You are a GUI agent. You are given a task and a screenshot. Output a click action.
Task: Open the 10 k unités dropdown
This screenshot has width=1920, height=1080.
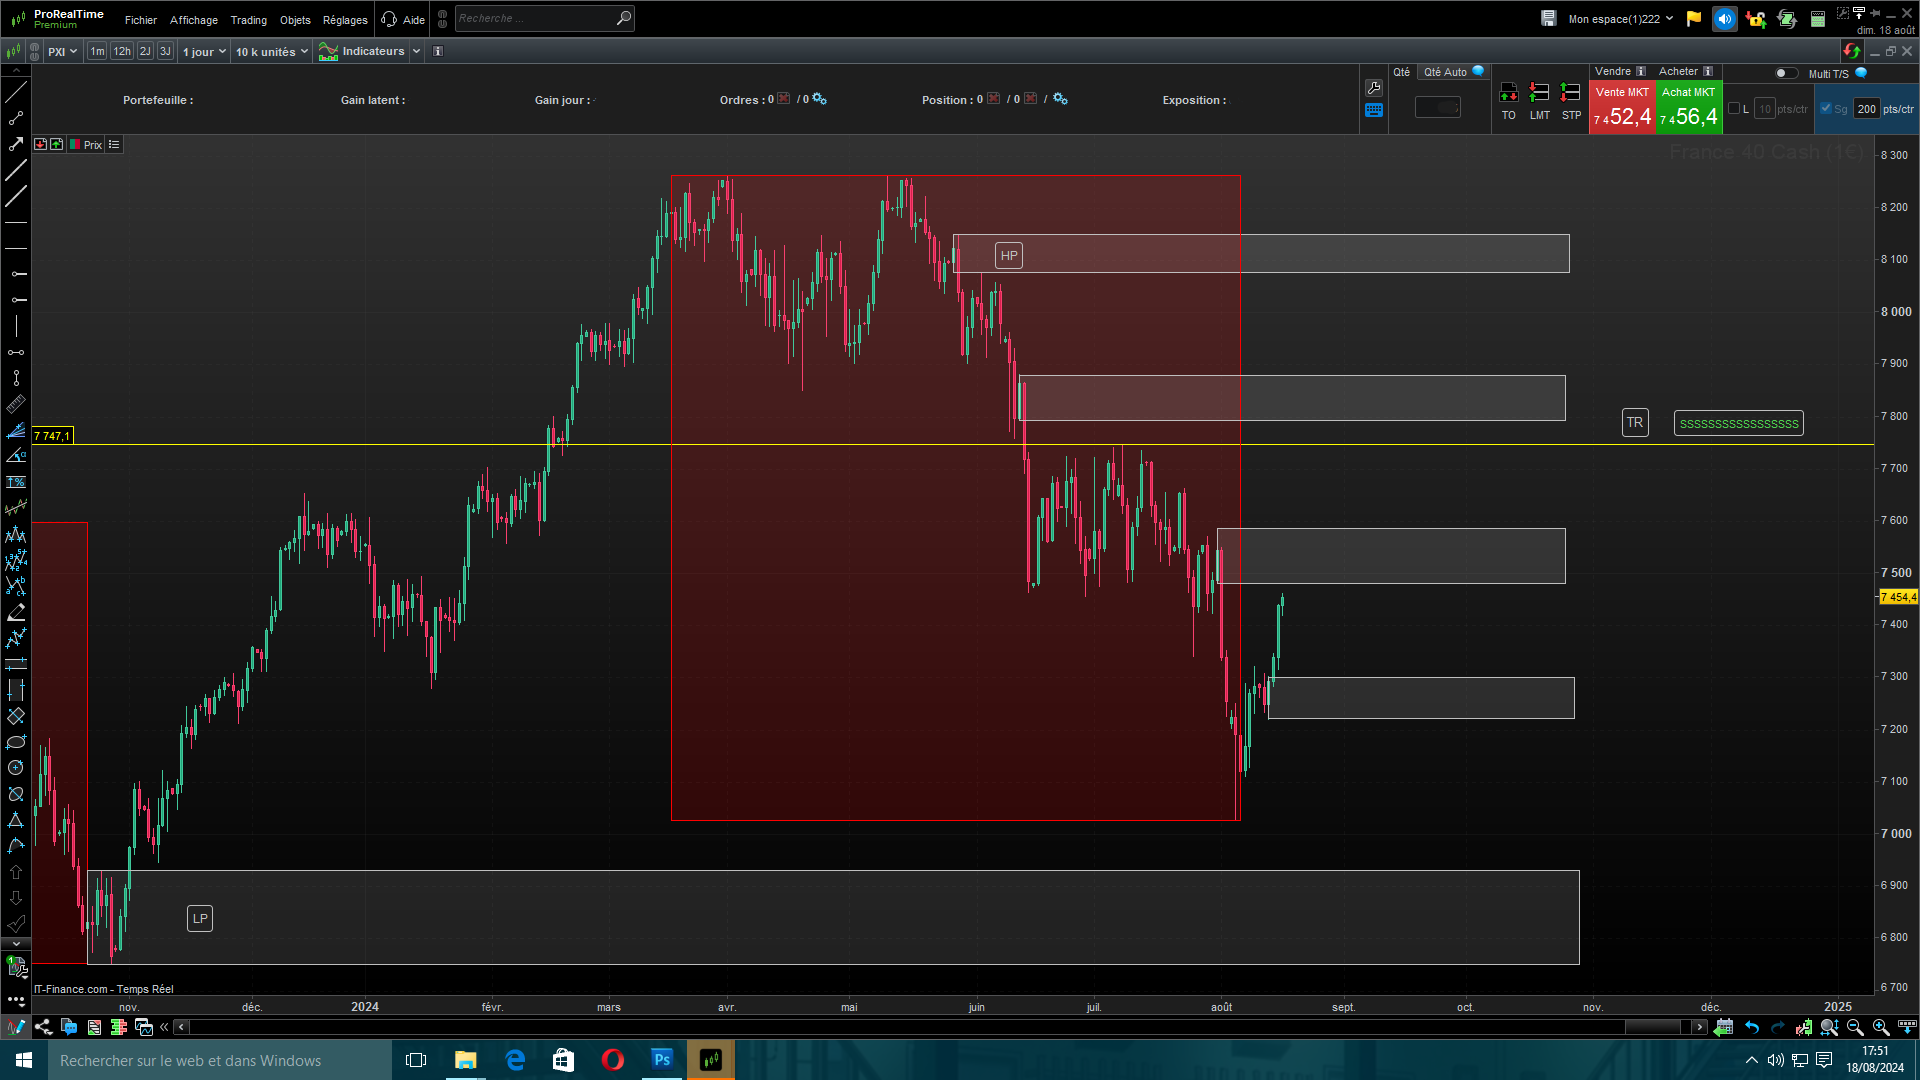pyautogui.click(x=271, y=52)
